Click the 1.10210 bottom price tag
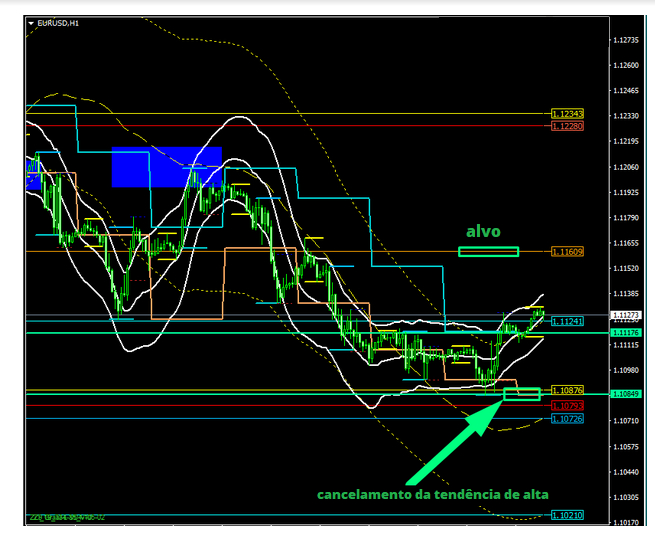 click(567, 515)
